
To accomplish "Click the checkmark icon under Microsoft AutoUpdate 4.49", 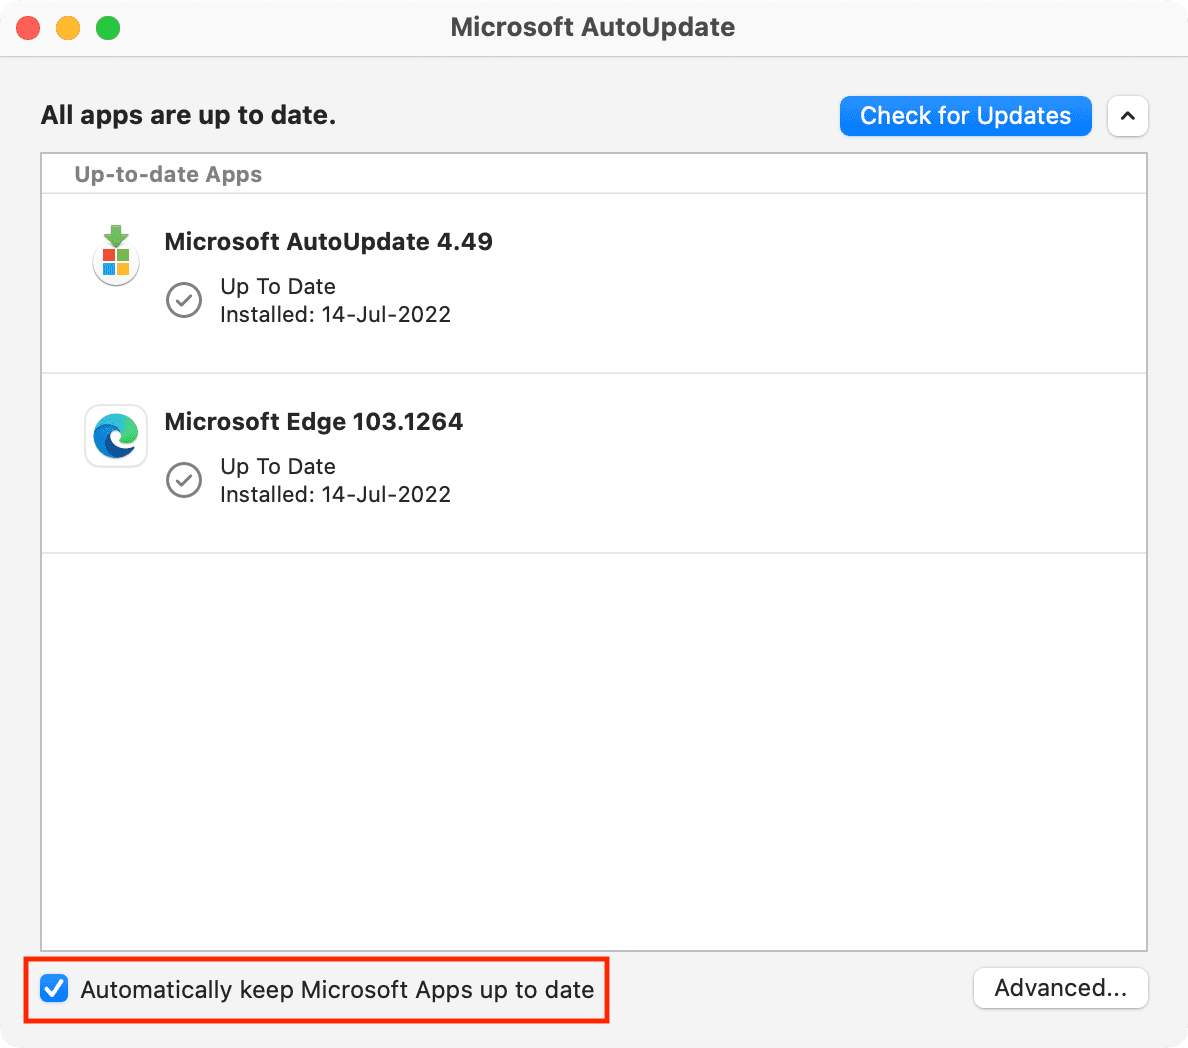I will pyautogui.click(x=183, y=300).
